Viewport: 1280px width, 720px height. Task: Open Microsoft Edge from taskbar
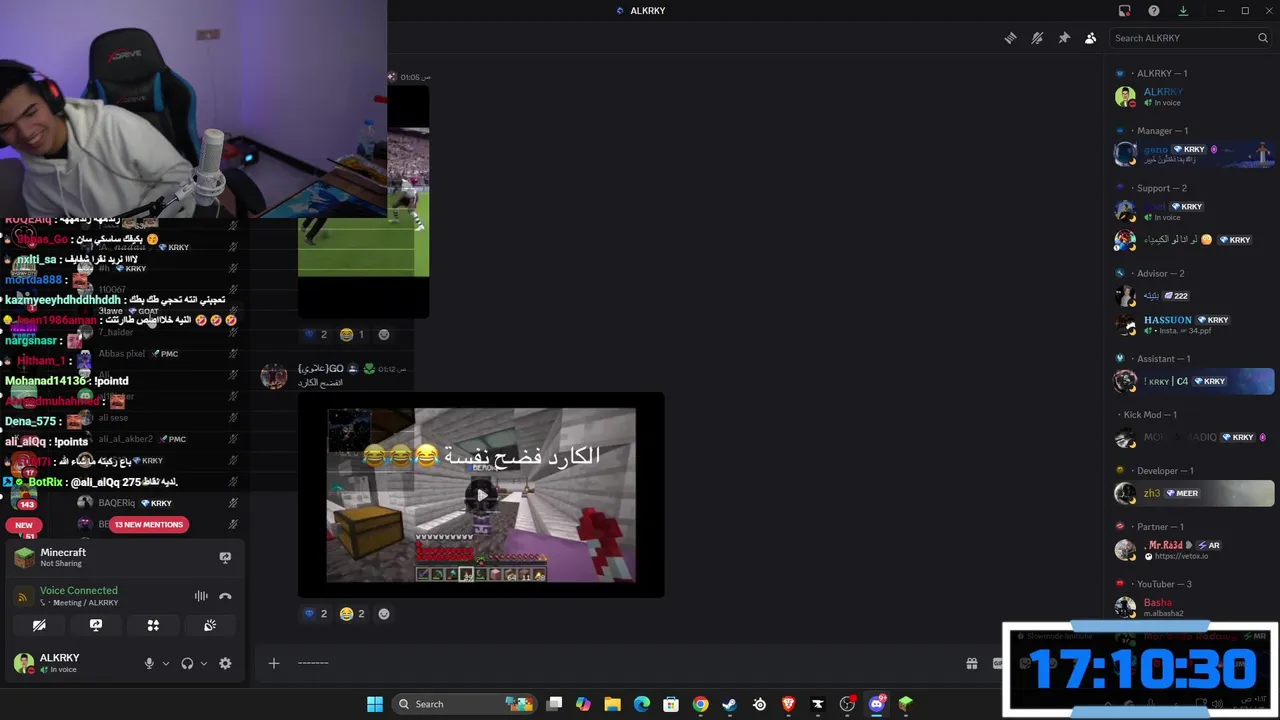(x=642, y=704)
